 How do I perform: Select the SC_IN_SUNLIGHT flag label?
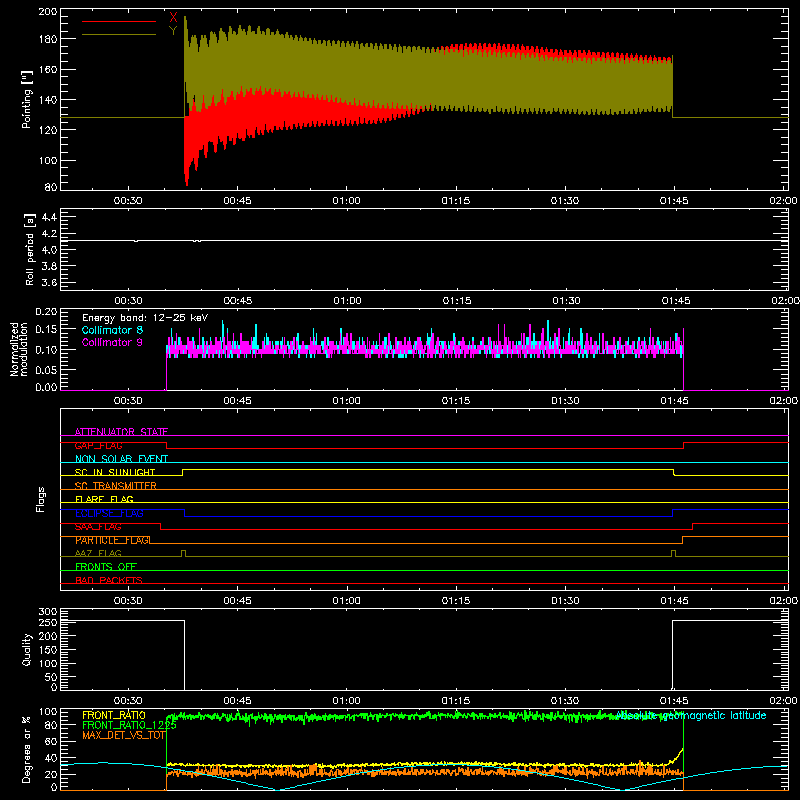115,472
